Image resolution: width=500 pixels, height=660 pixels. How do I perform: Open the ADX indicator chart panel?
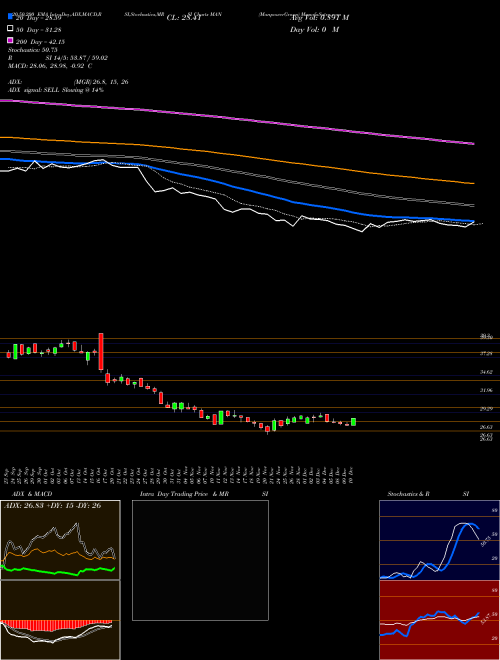(60, 540)
